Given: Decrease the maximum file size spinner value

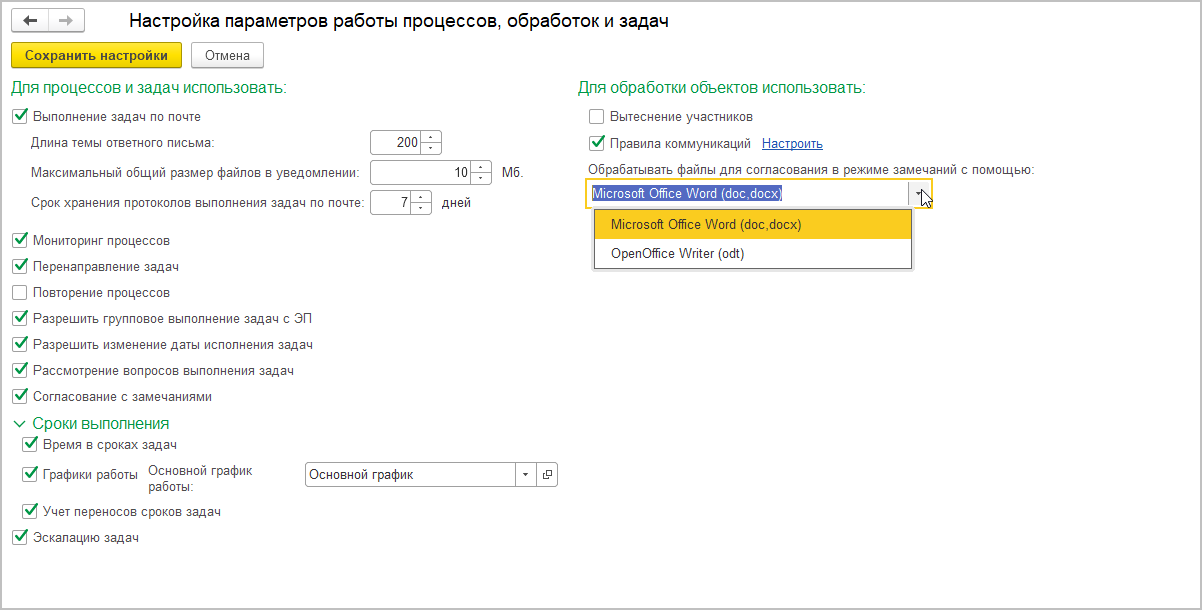Looking at the screenshot, I should point(482,178).
